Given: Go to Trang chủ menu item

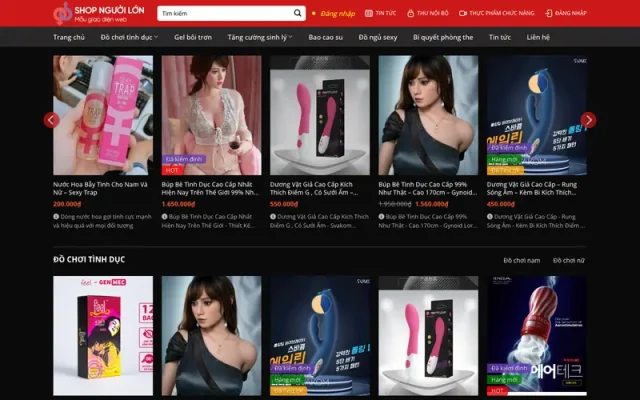Looking at the screenshot, I should click(69, 37).
